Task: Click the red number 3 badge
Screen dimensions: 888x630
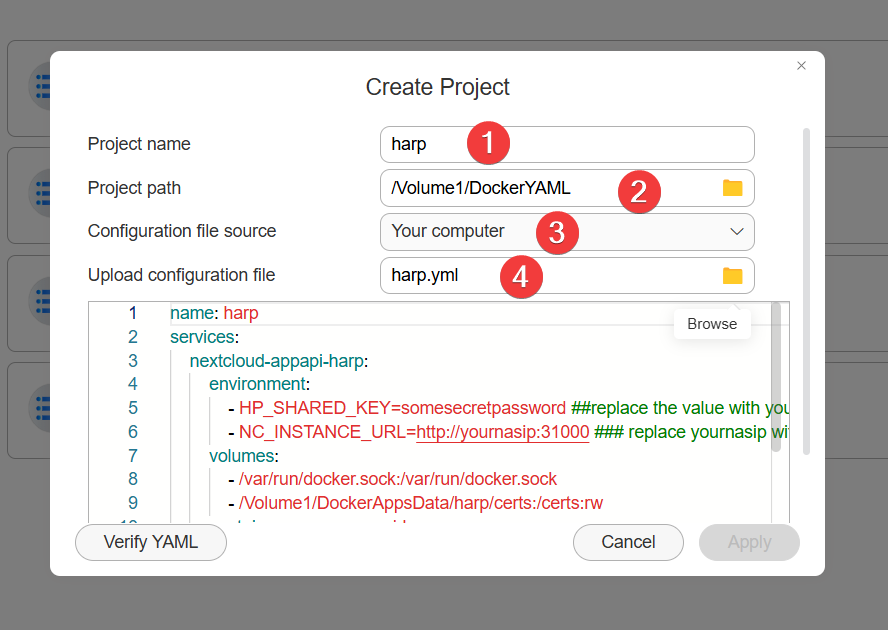Action: tap(557, 233)
